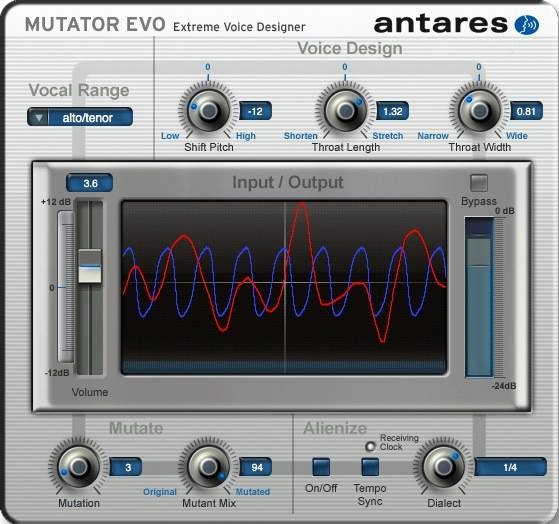Image resolution: width=559 pixels, height=524 pixels.
Task: Click the Mutation value field showing 3
Action: pos(126,467)
